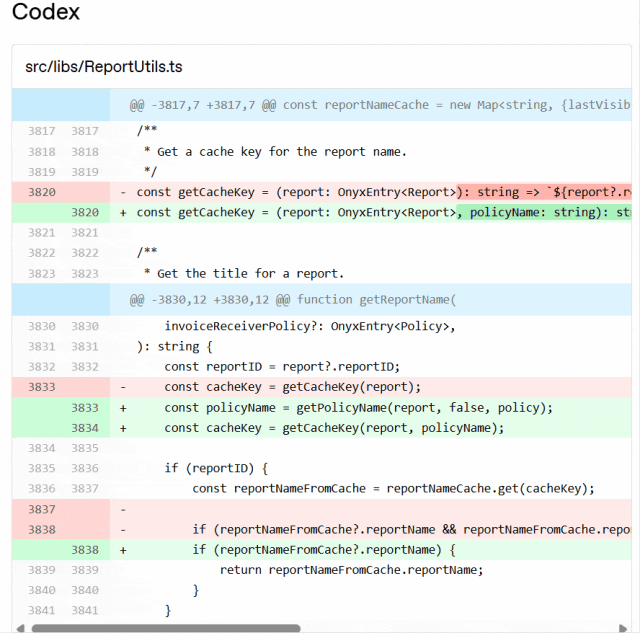This screenshot has width=640, height=633.
Task: Select added line number 3834
Action: click(85, 428)
